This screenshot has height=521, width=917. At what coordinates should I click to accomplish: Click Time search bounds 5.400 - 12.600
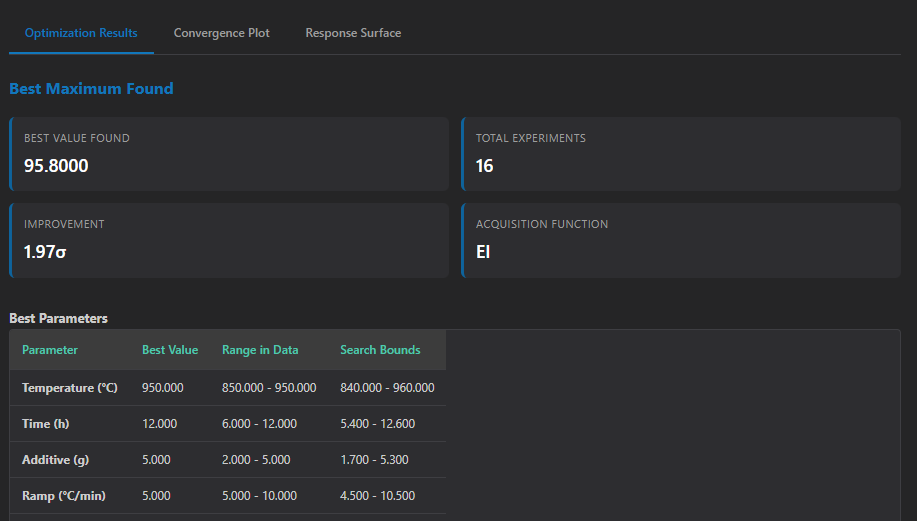point(377,424)
